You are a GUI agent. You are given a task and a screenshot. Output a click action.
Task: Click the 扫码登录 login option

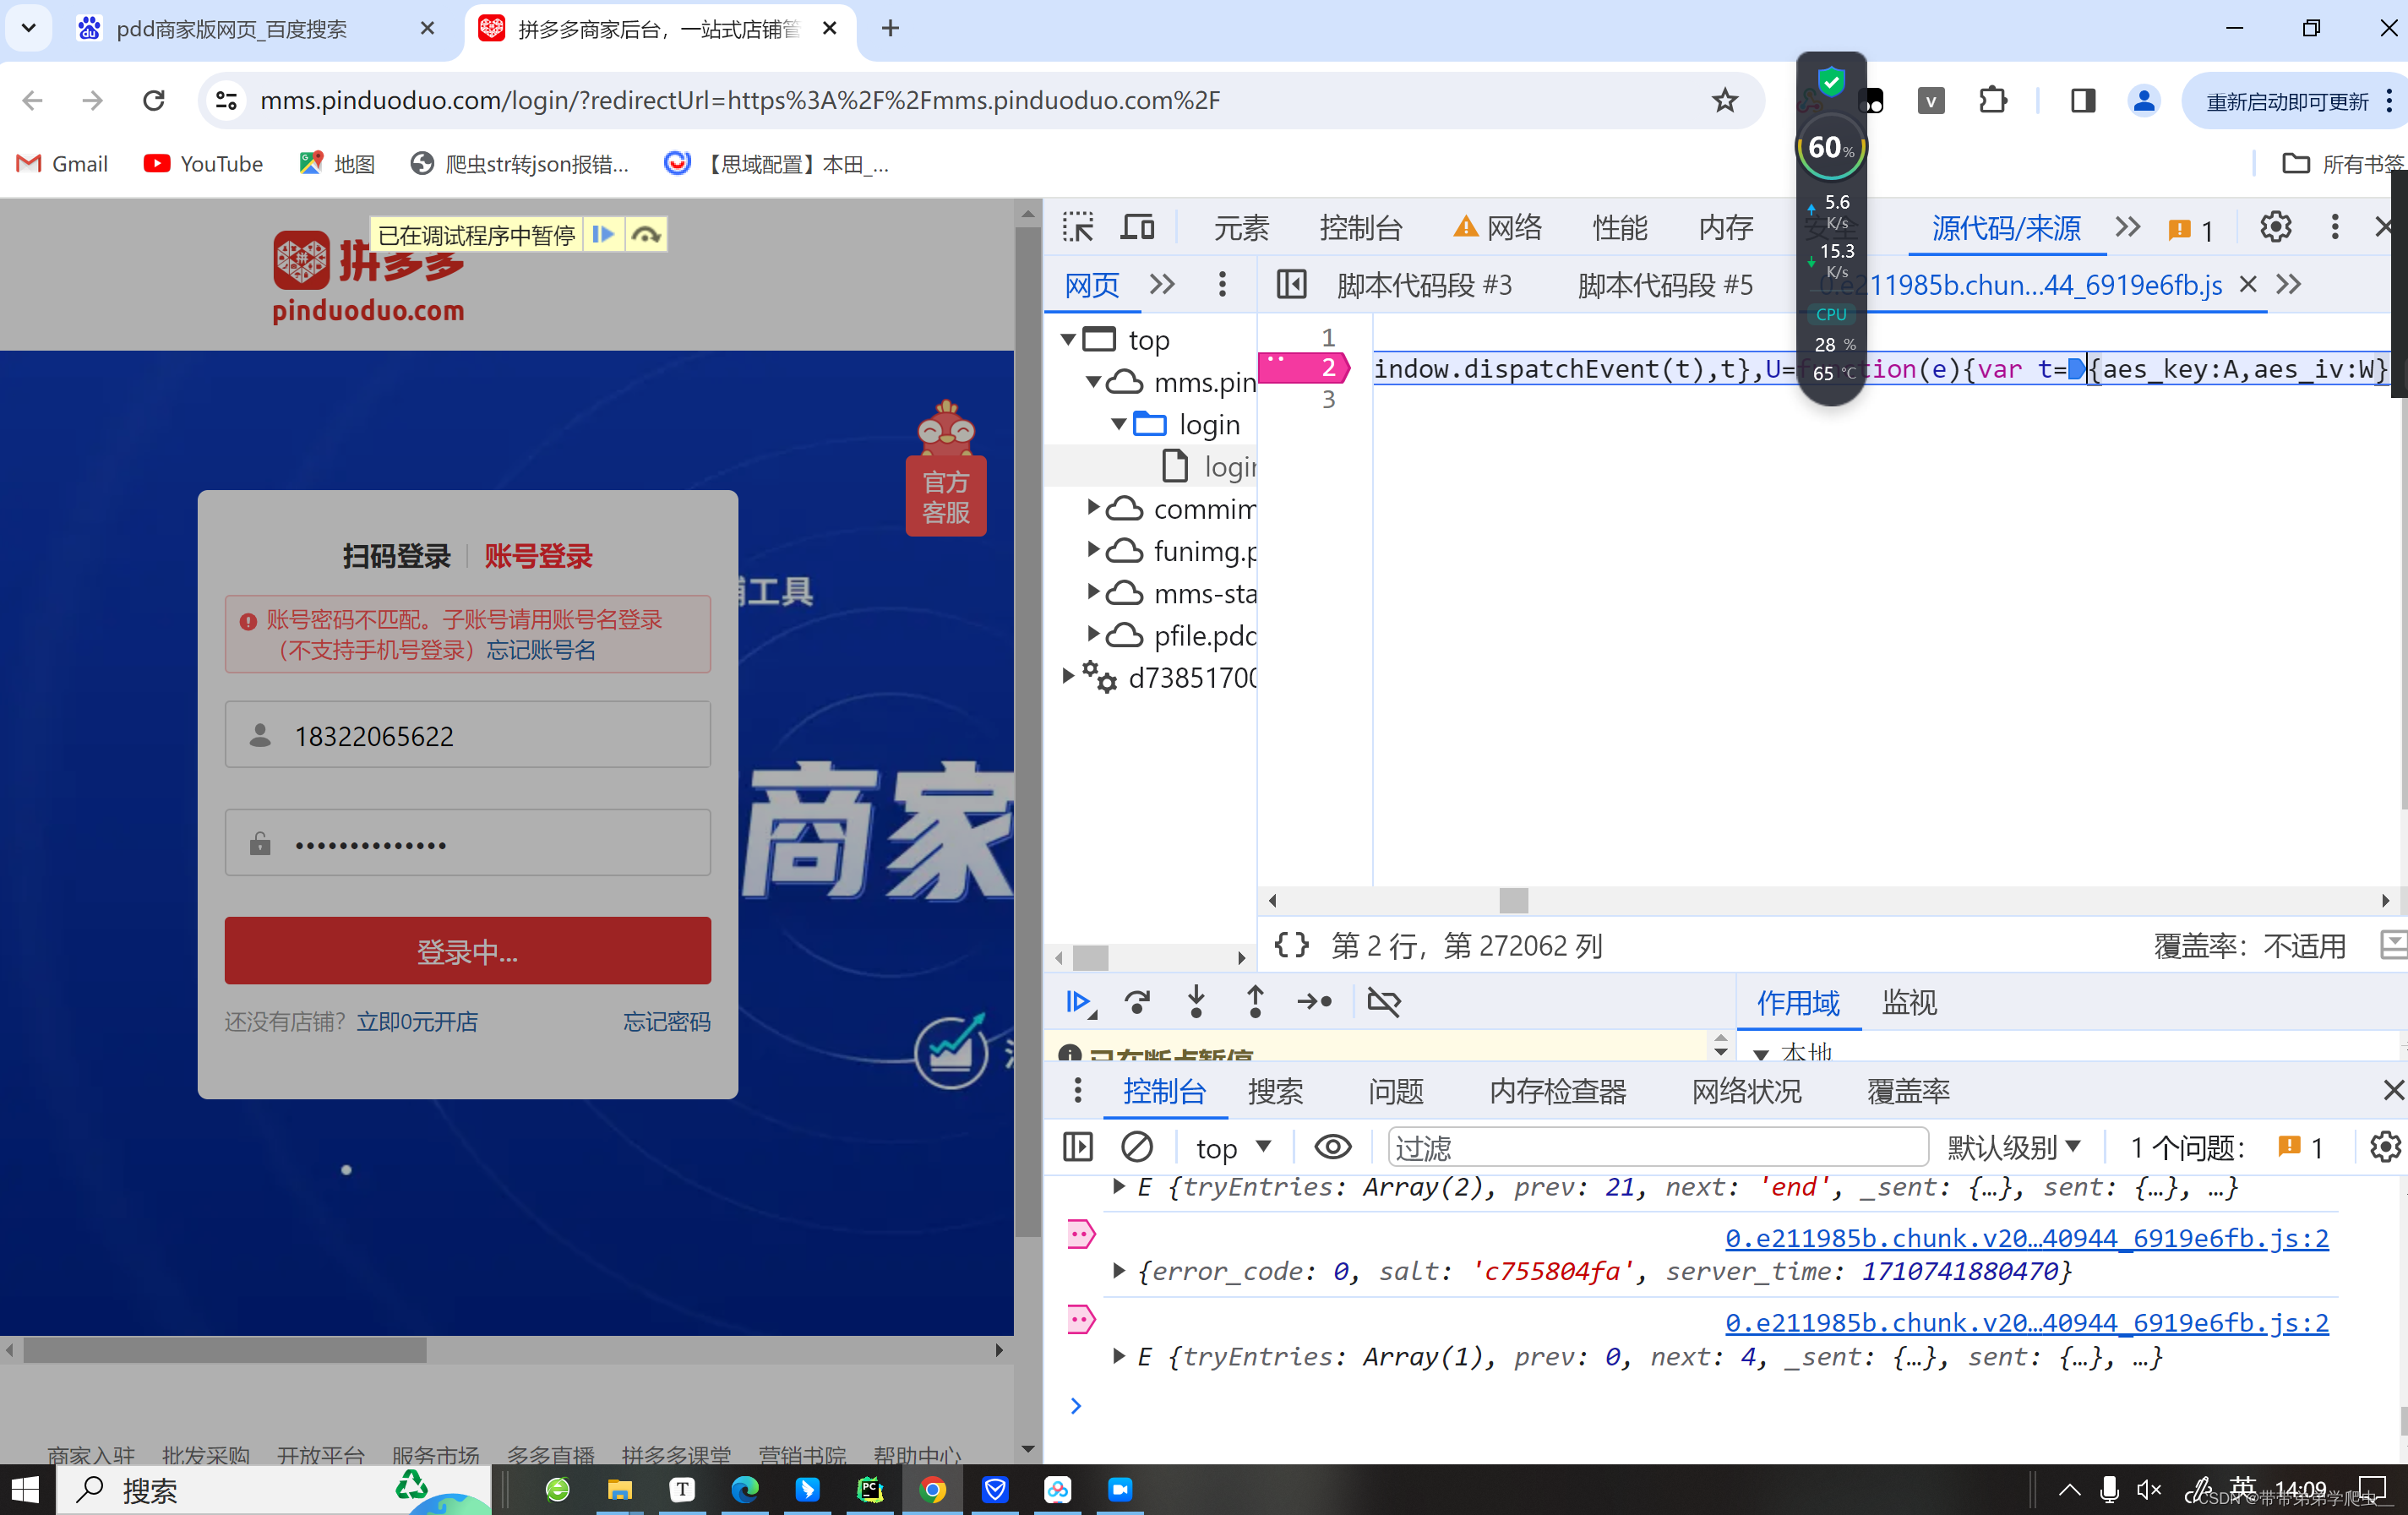coord(396,556)
